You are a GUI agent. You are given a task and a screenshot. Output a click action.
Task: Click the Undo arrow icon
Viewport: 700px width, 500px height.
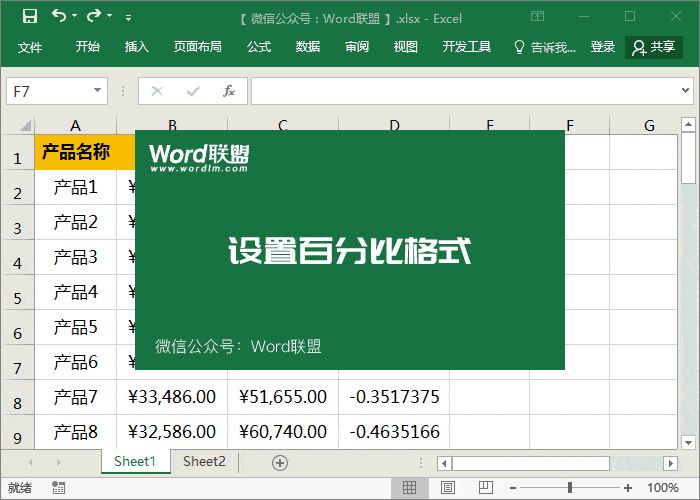point(59,16)
